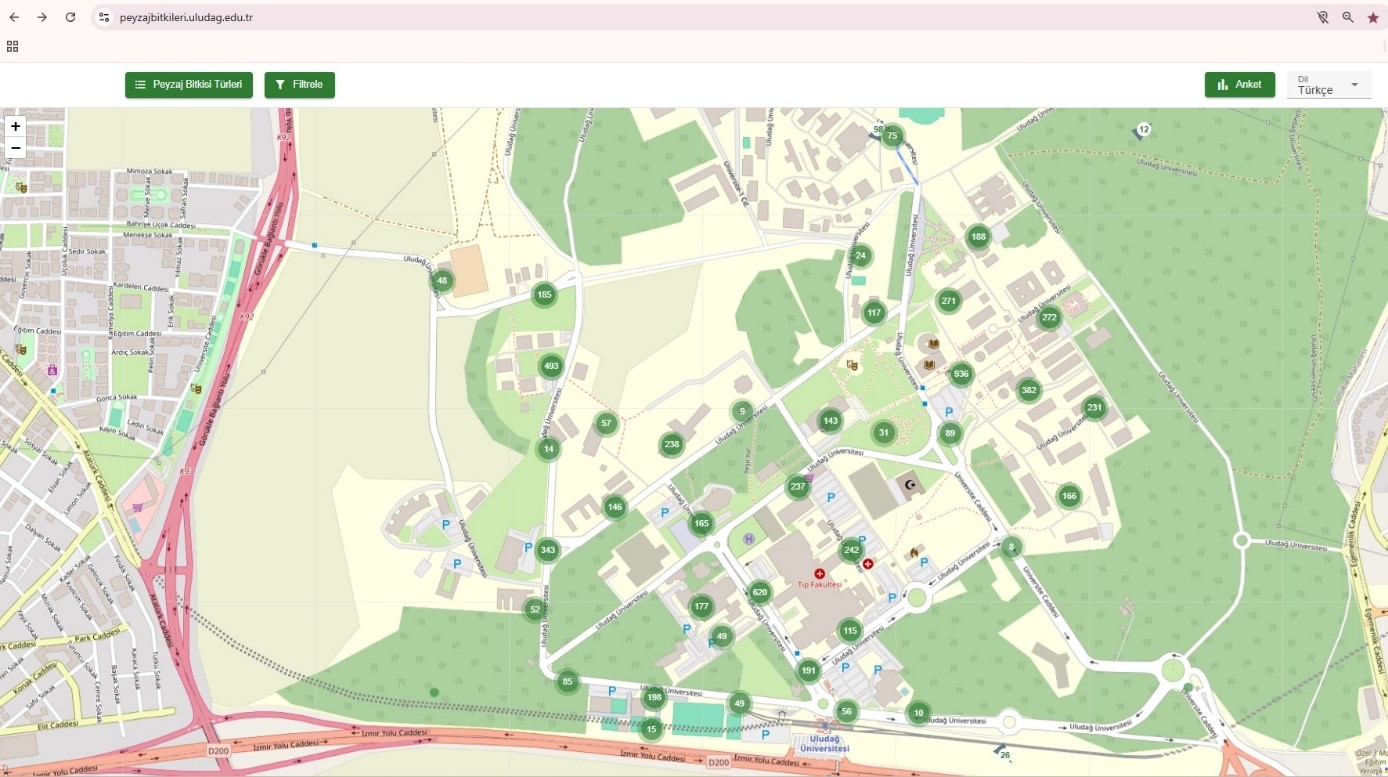Open browser zoom magnifier icon in address bar
This screenshot has height=777, width=1388.
[x=1348, y=18]
